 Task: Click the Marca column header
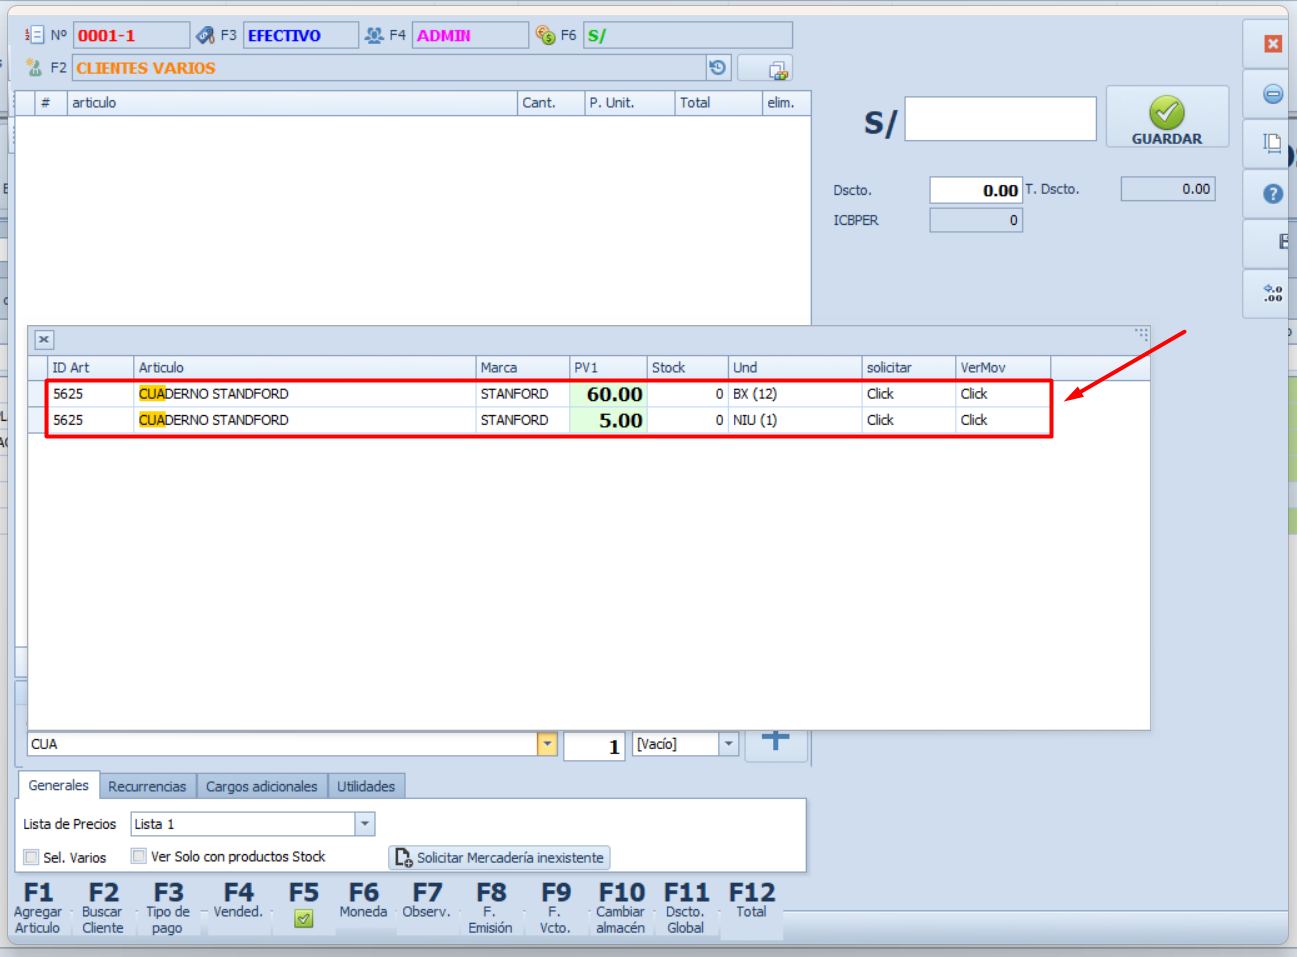pyautogui.click(x=522, y=368)
